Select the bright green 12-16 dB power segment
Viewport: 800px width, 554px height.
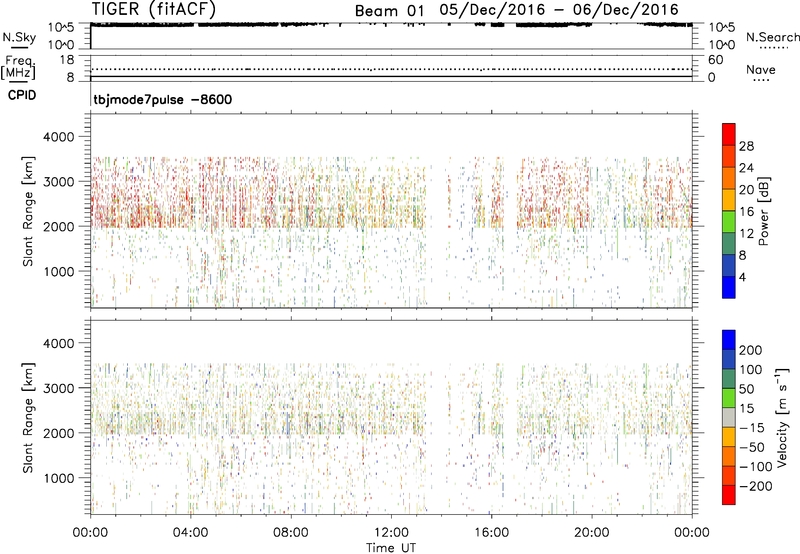point(729,222)
